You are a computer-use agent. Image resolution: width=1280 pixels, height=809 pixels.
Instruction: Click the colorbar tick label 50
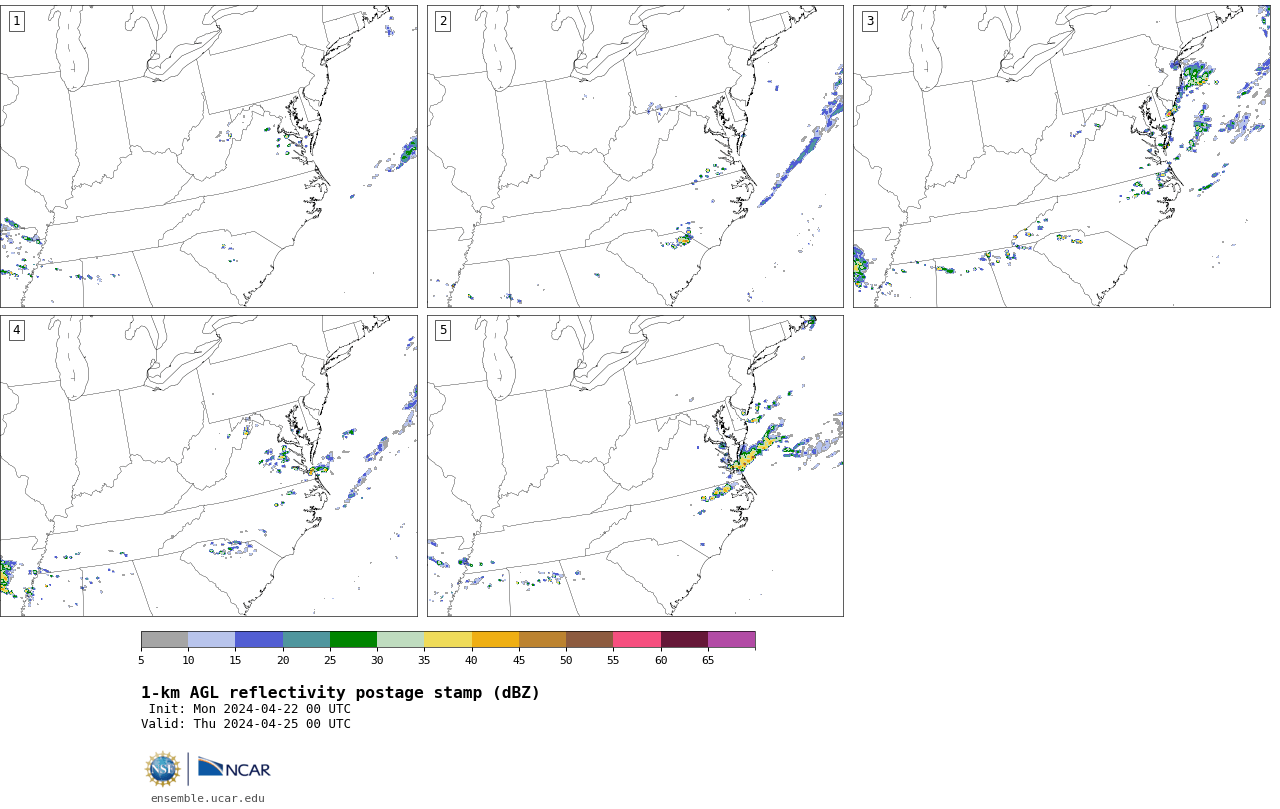(566, 660)
